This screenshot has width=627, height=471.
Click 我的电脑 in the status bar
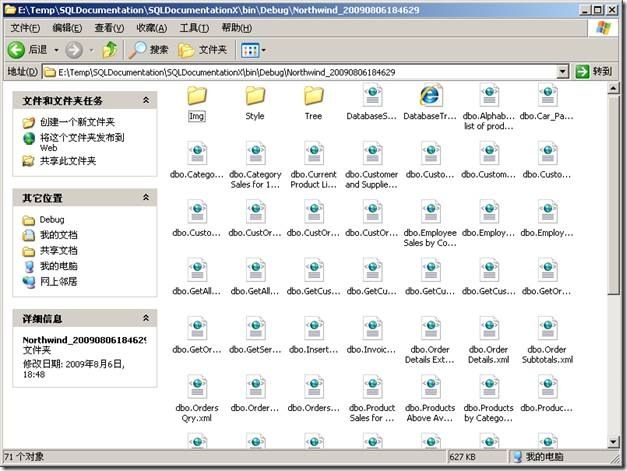point(538,457)
